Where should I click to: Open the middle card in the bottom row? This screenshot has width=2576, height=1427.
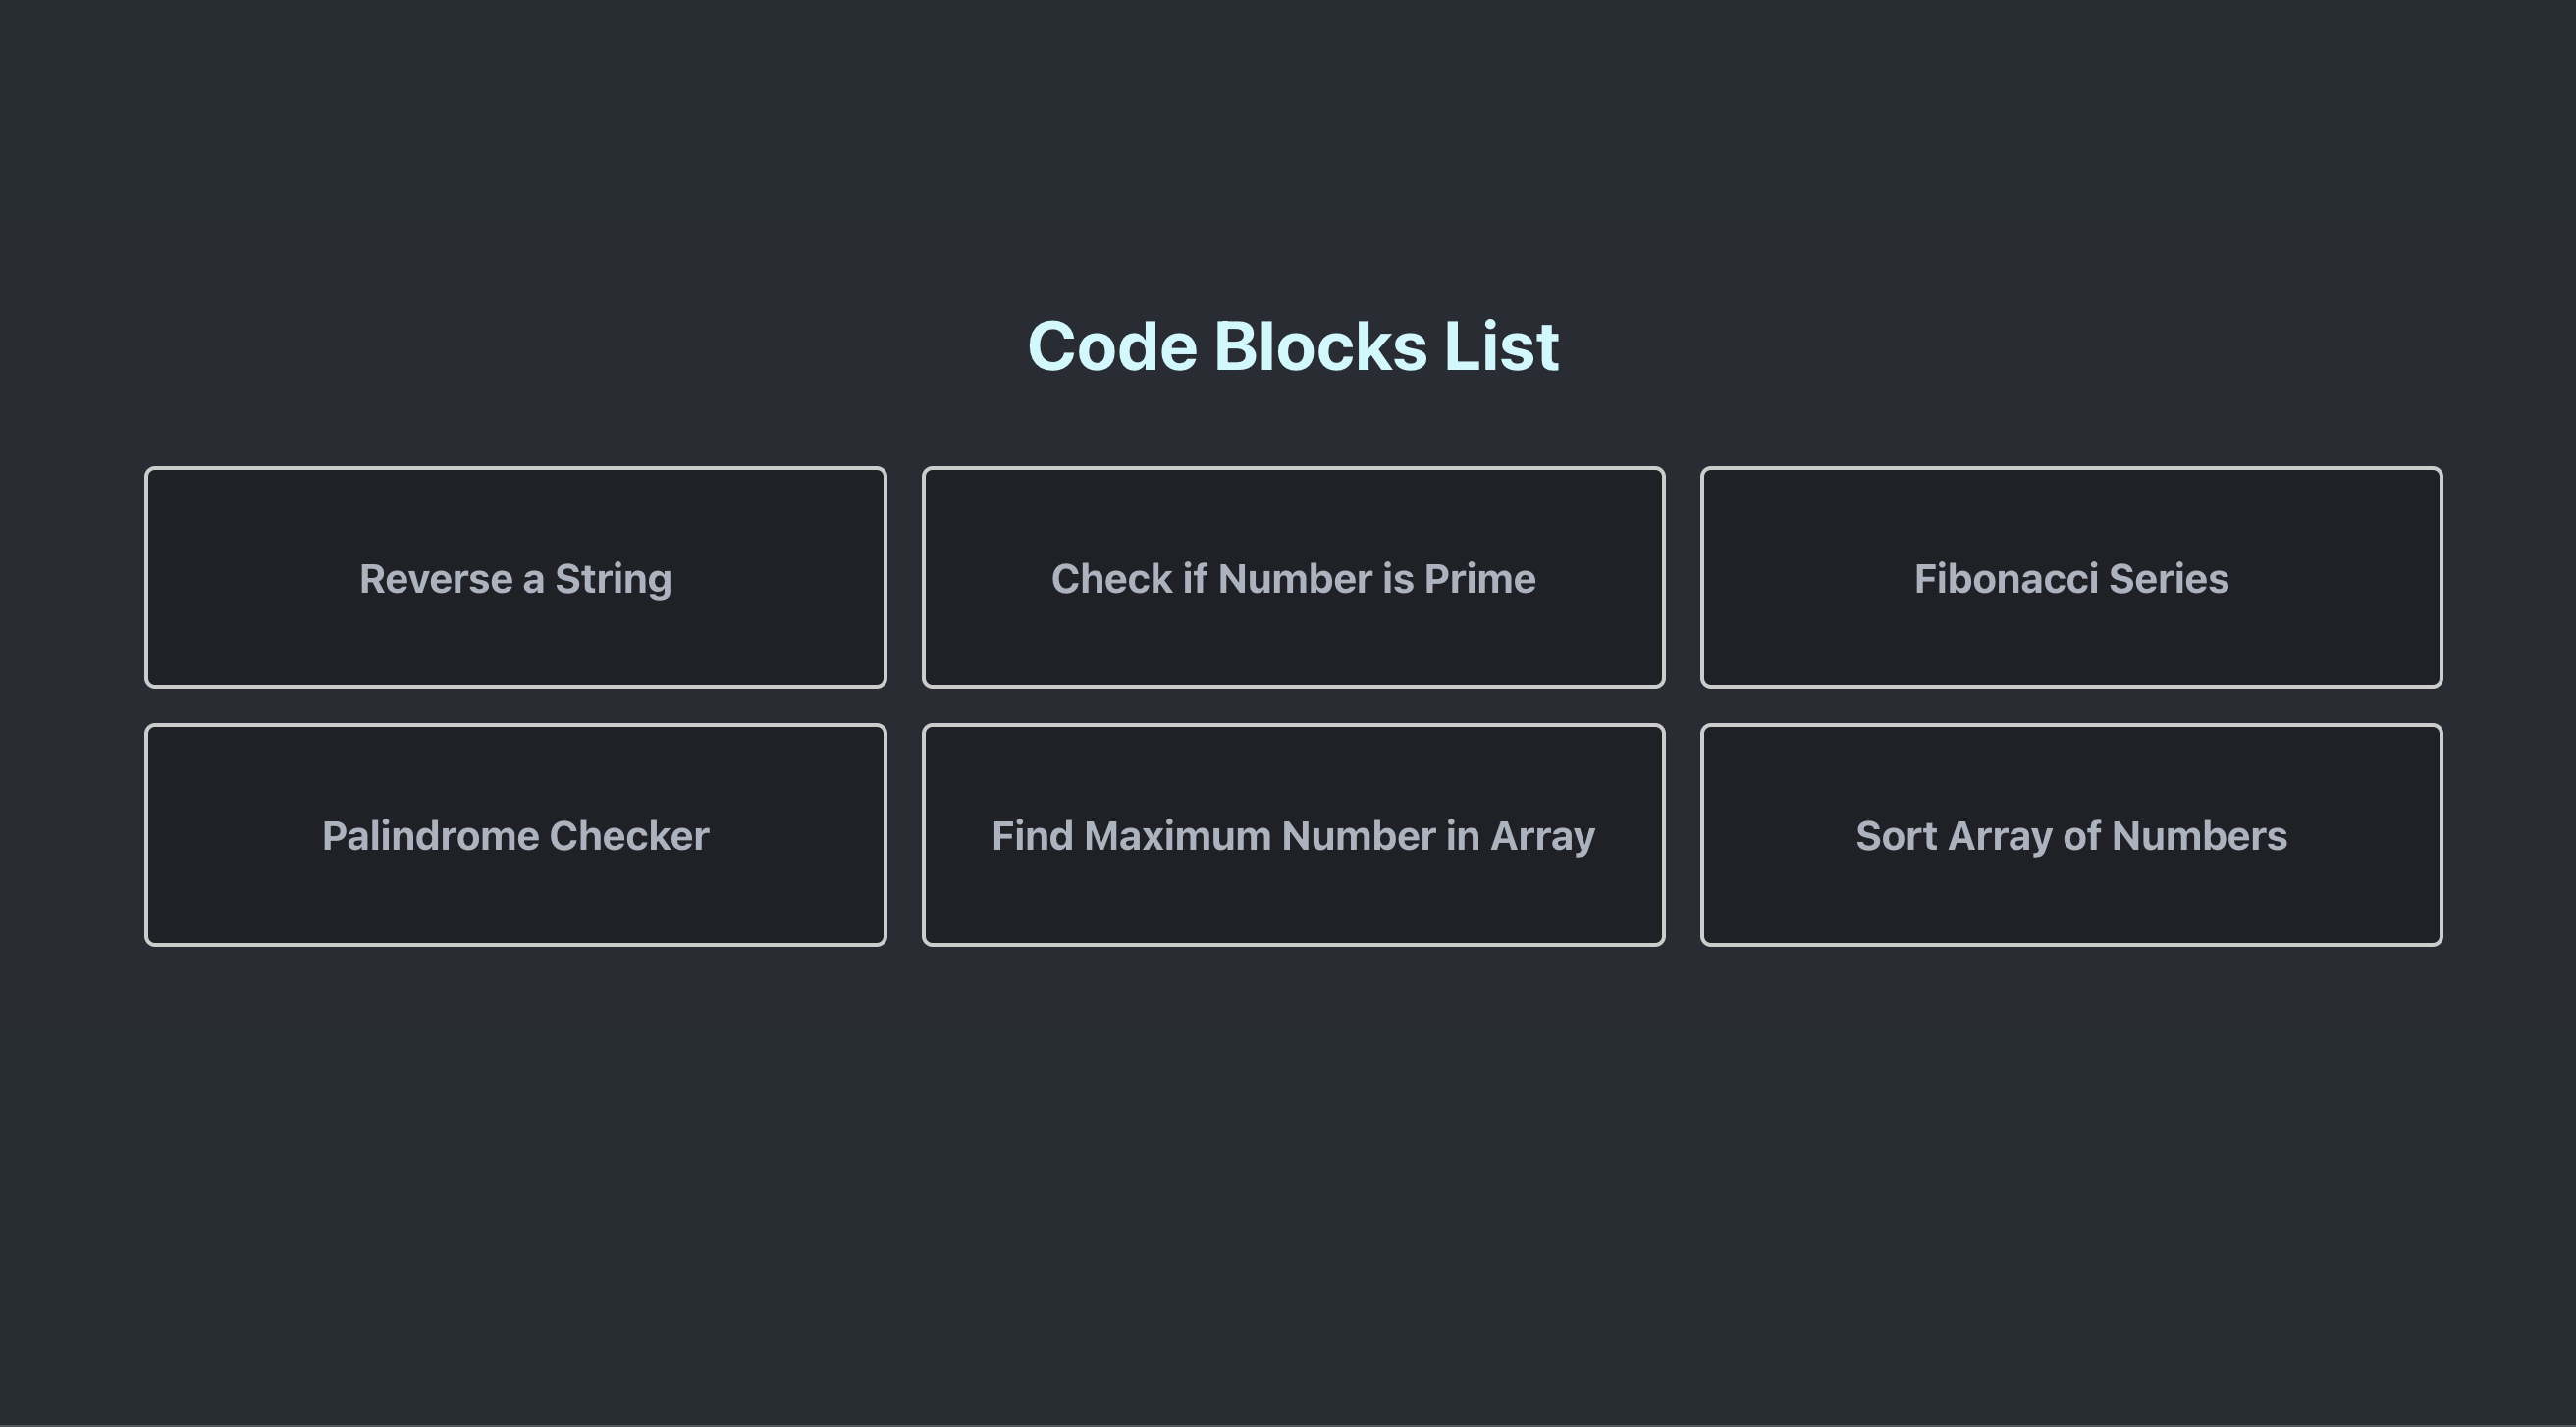pos(1293,836)
